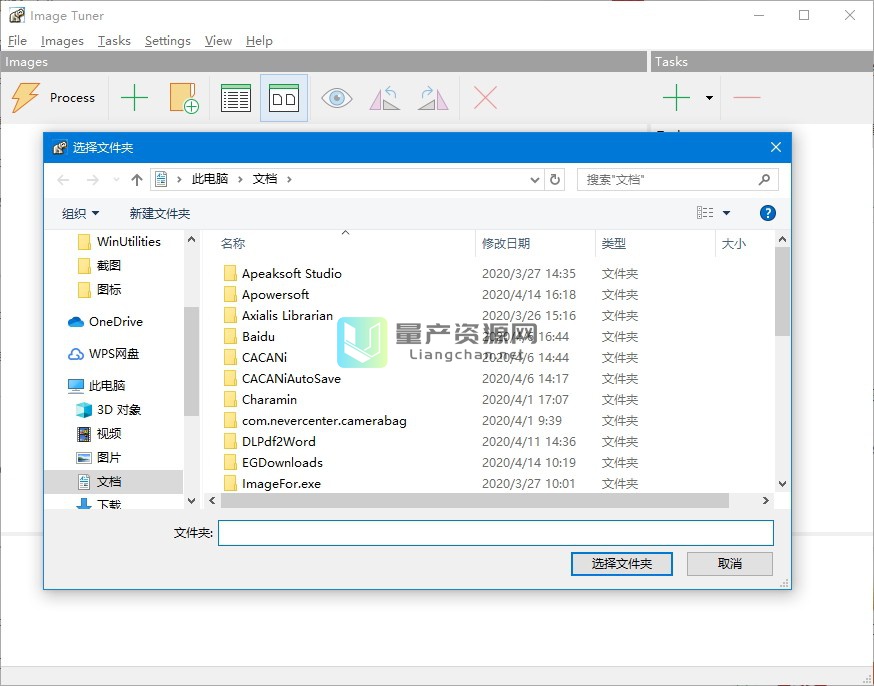The width and height of the screenshot is (874, 686).
Task: Click the add folder icon in the toolbar
Action: point(184,98)
